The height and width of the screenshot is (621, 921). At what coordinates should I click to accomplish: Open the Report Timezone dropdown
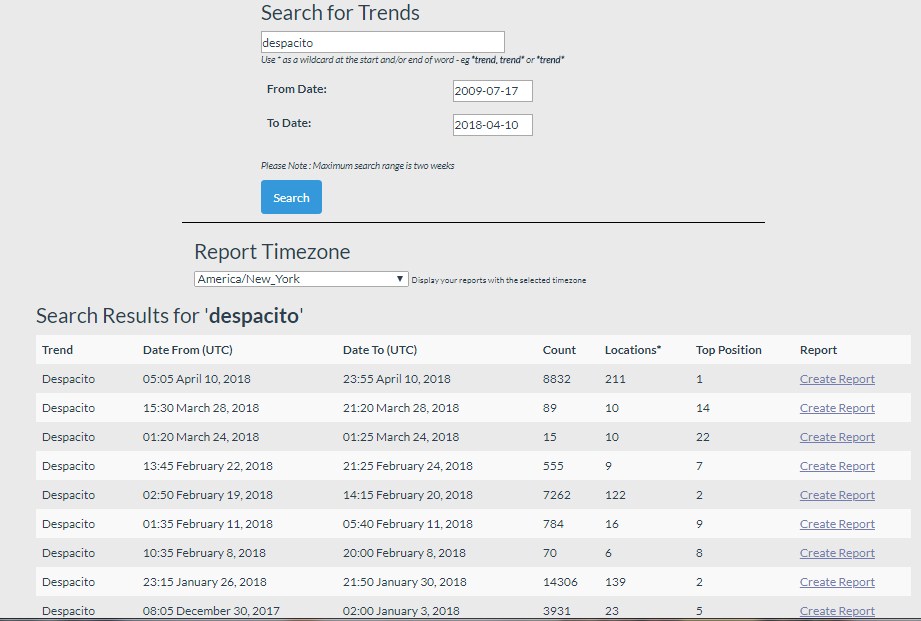(x=300, y=279)
